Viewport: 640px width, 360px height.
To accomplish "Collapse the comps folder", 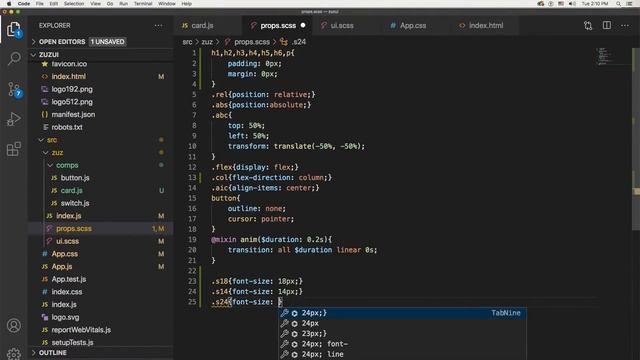I will (x=67, y=165).
